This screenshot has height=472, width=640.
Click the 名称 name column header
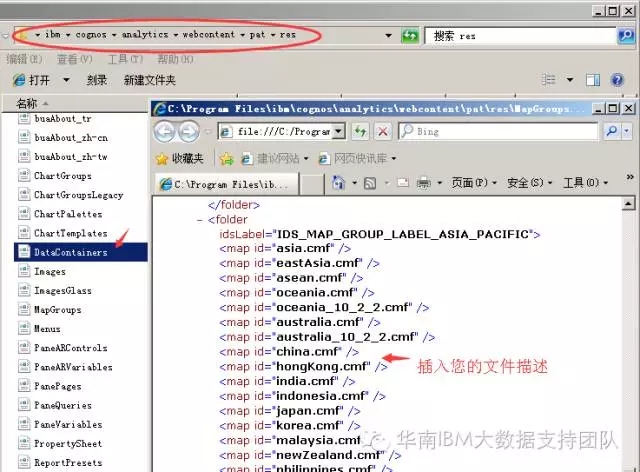pos(27,103)
